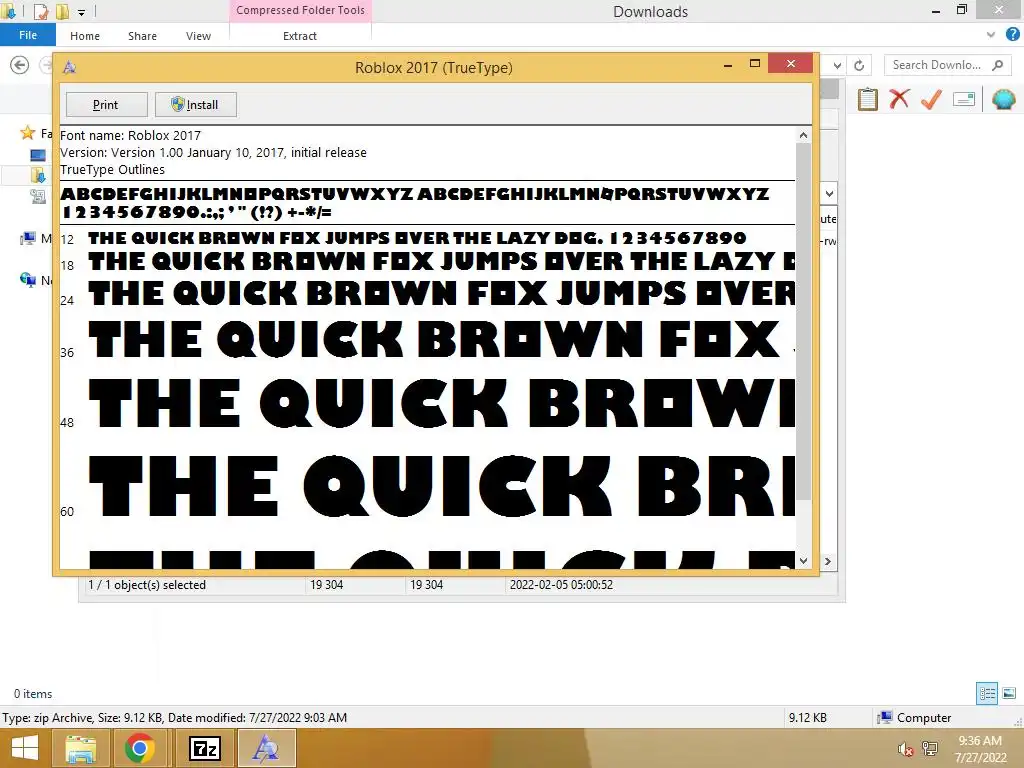The height and width of the screenshot is (768, 1024).
Task: Click the orange checkmark icon
Action: click(x=931, y=99)
